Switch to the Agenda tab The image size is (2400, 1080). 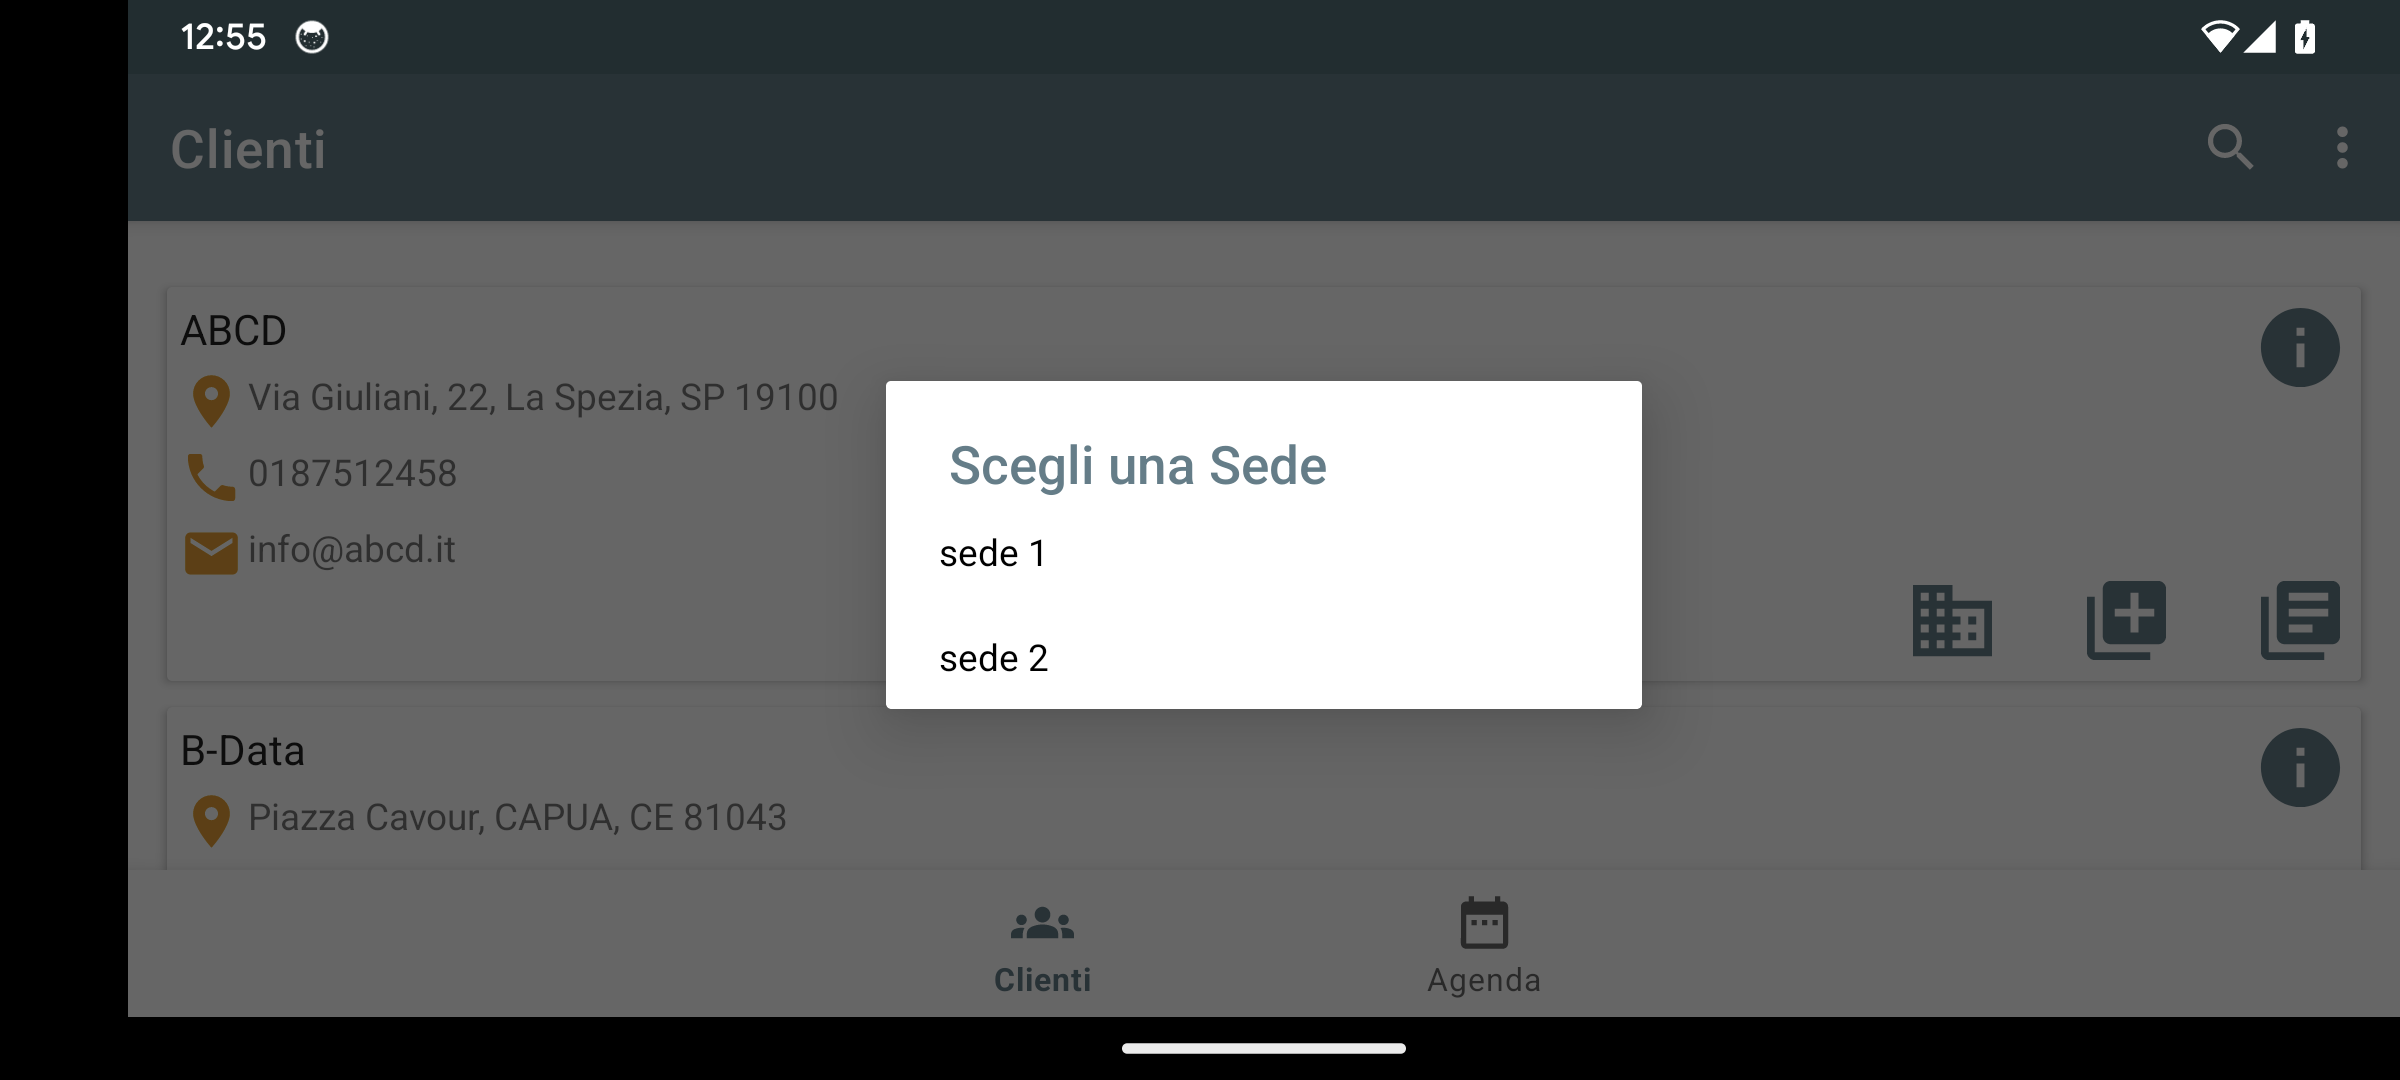(x=1484, y=946)
